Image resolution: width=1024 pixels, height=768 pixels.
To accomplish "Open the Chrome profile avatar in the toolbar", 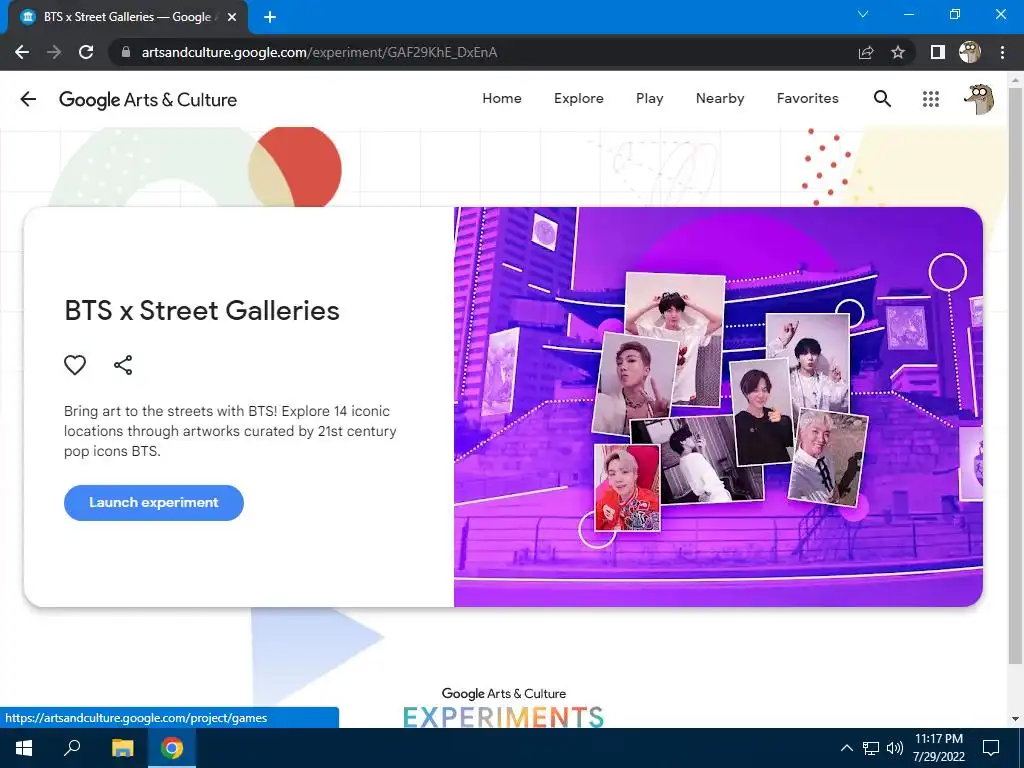I will pyautogui.click(x=970, y=52).
